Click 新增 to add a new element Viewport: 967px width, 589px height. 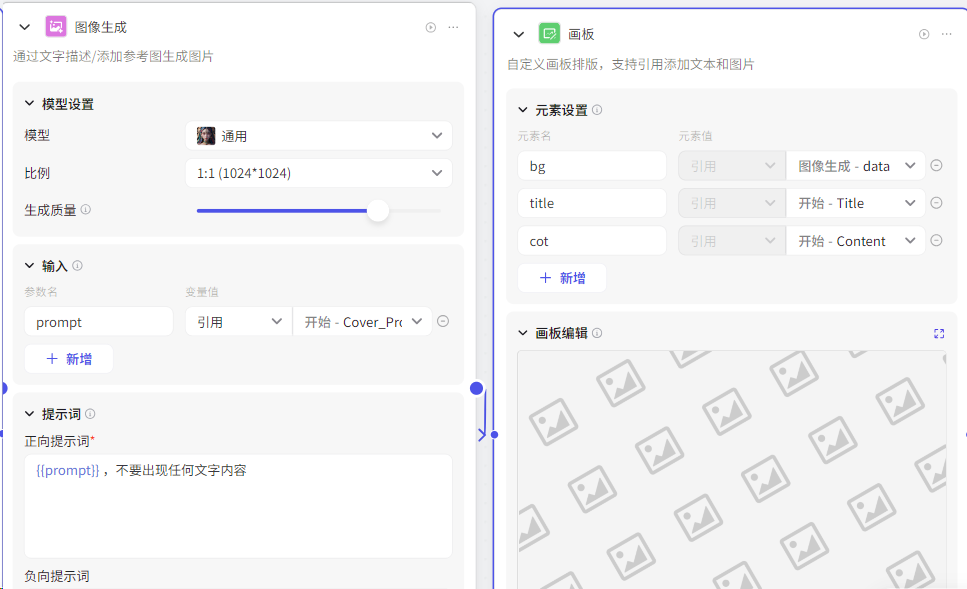561,278
